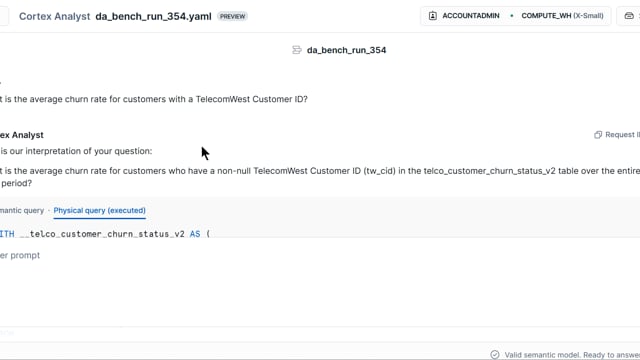The height and width of the screenshot is (360, 640).
Task: Select the Physical query (executed) tab
Action: click(x=100, y=211)
